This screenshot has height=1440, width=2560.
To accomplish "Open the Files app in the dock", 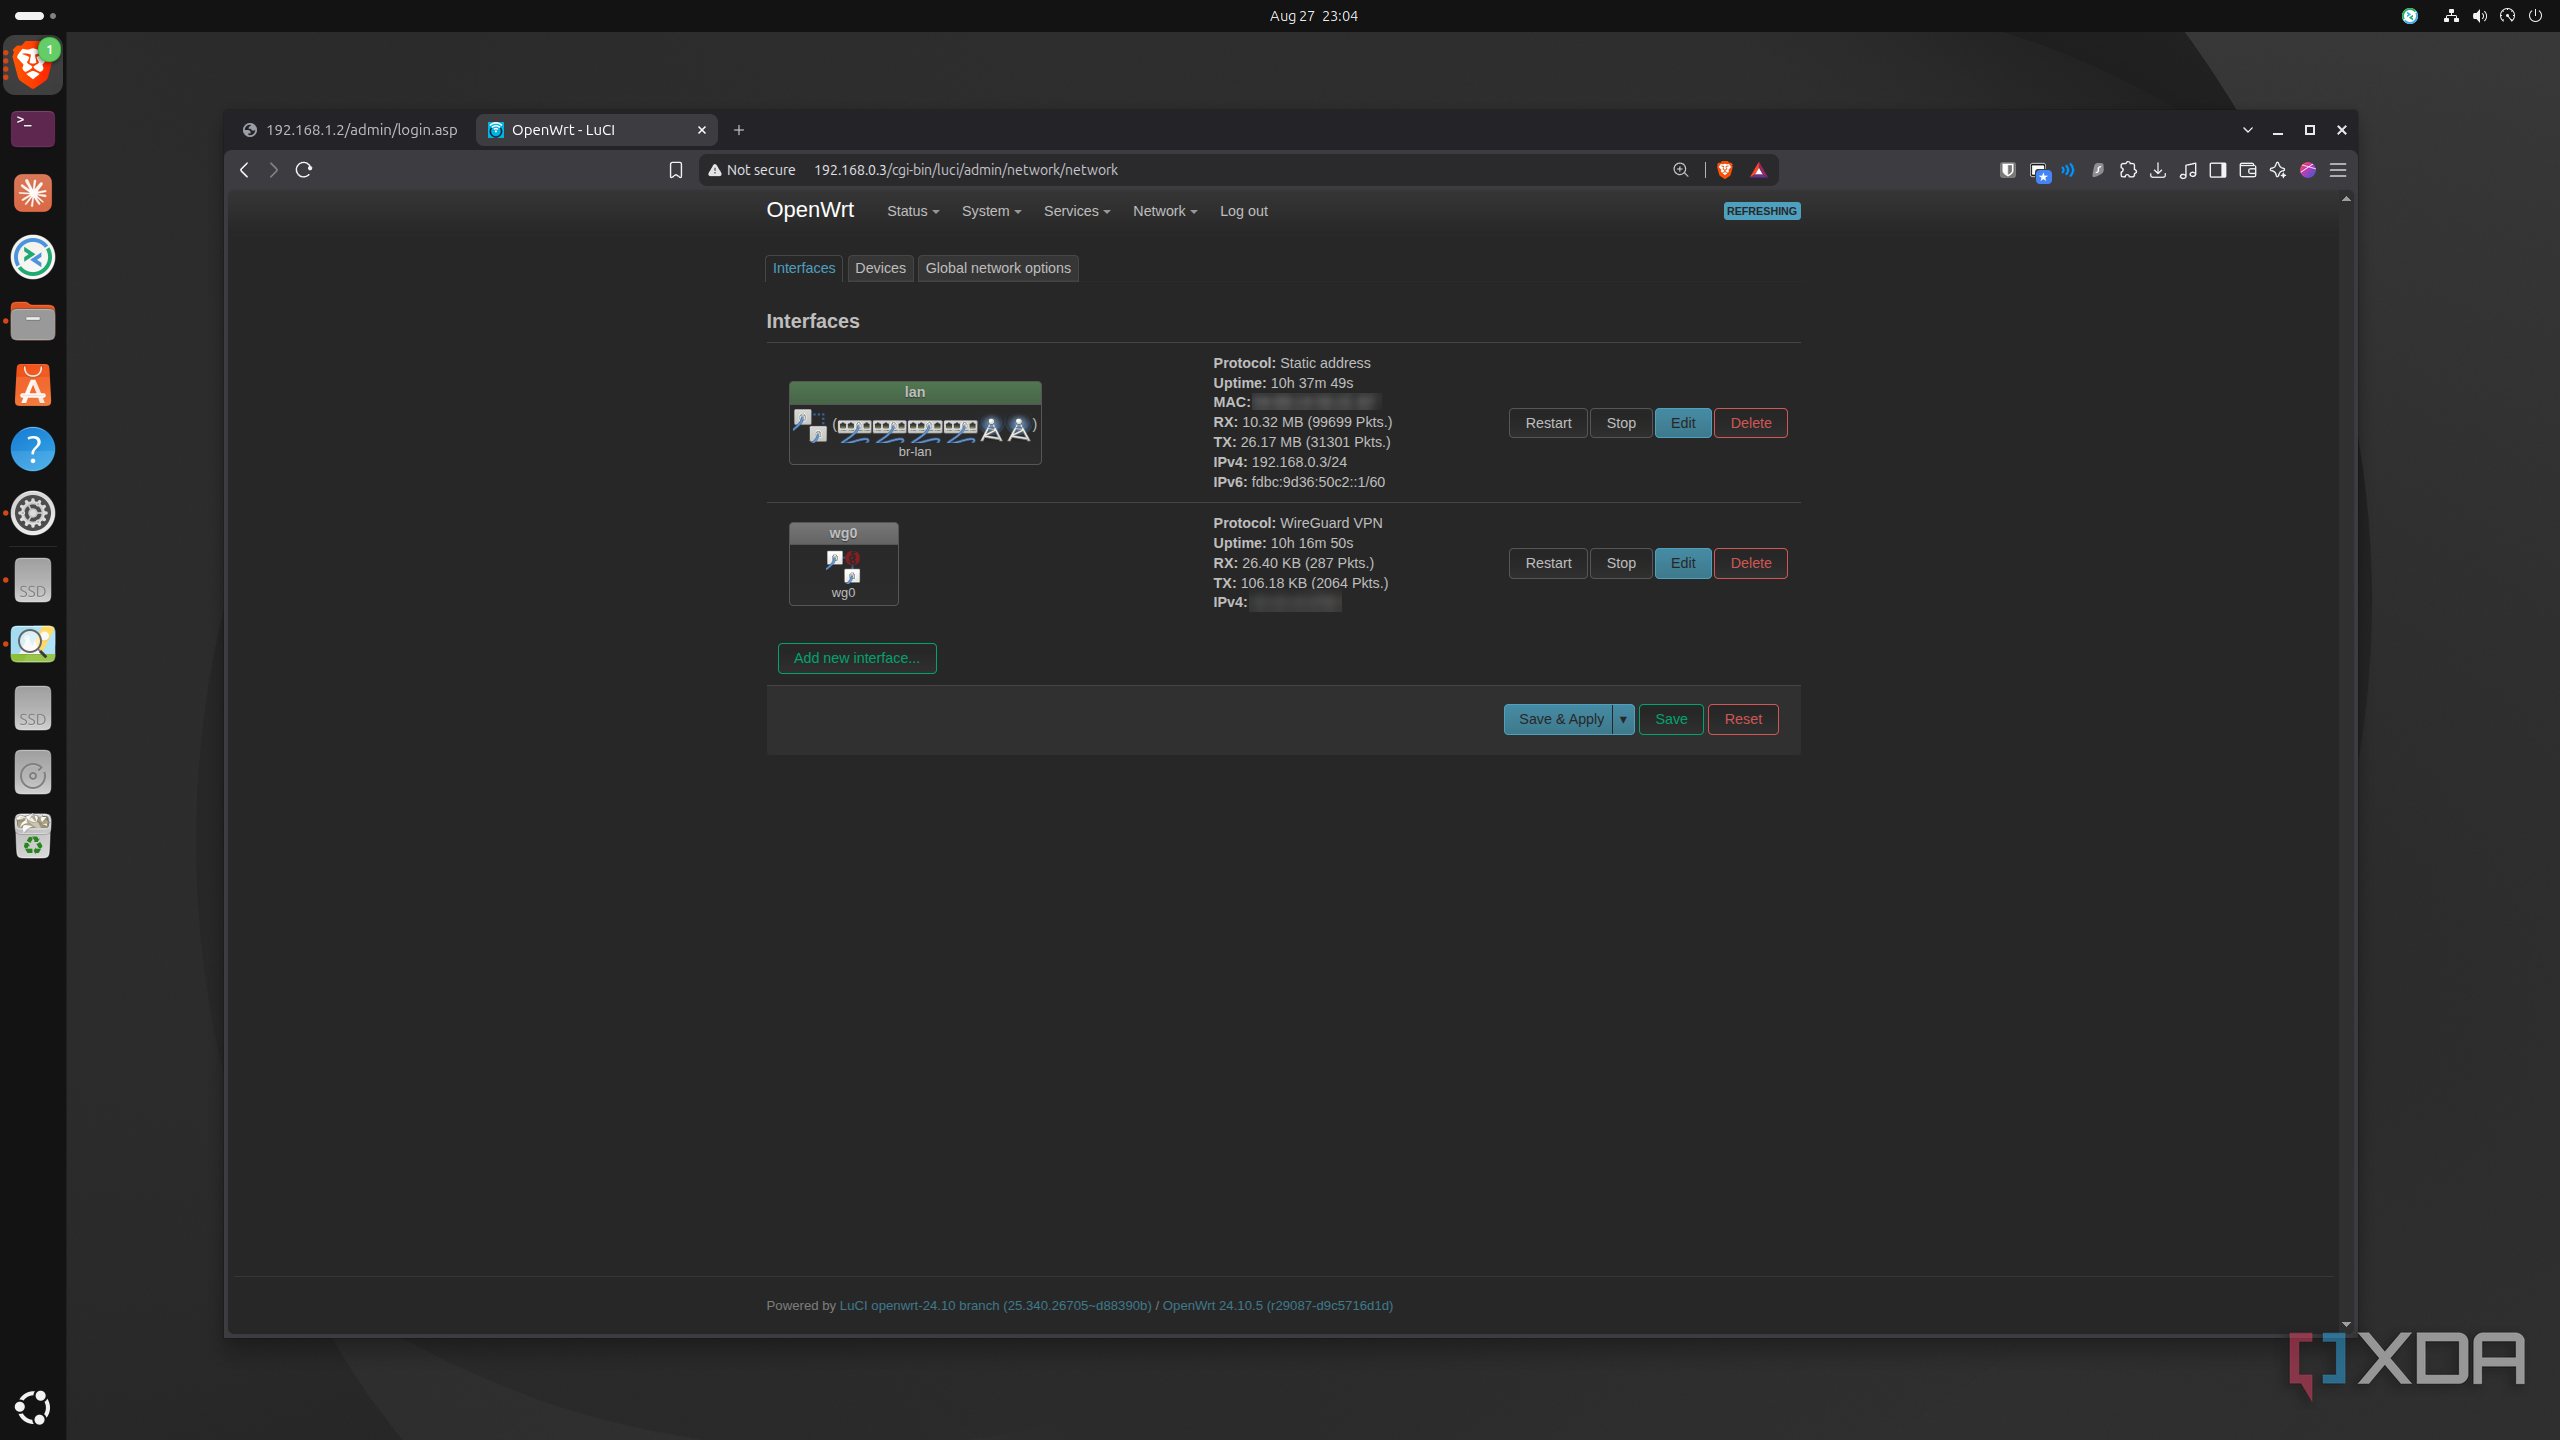I will [33, 321].
